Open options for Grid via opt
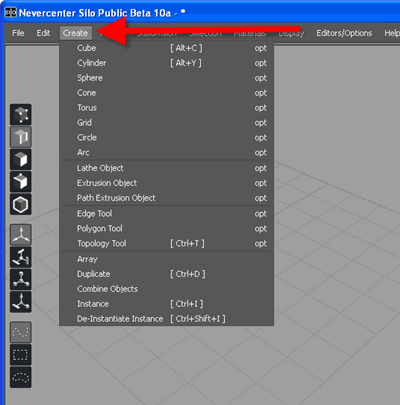 (261, 123)
